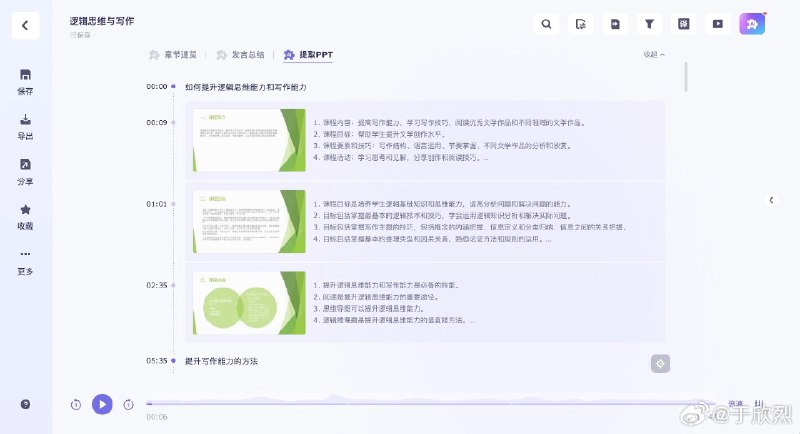The width and height of the screenshot is (800, 434).
Task: Open the slide thumbnail at 00:09
Action: pyautogui.click(x=249, y=140)
